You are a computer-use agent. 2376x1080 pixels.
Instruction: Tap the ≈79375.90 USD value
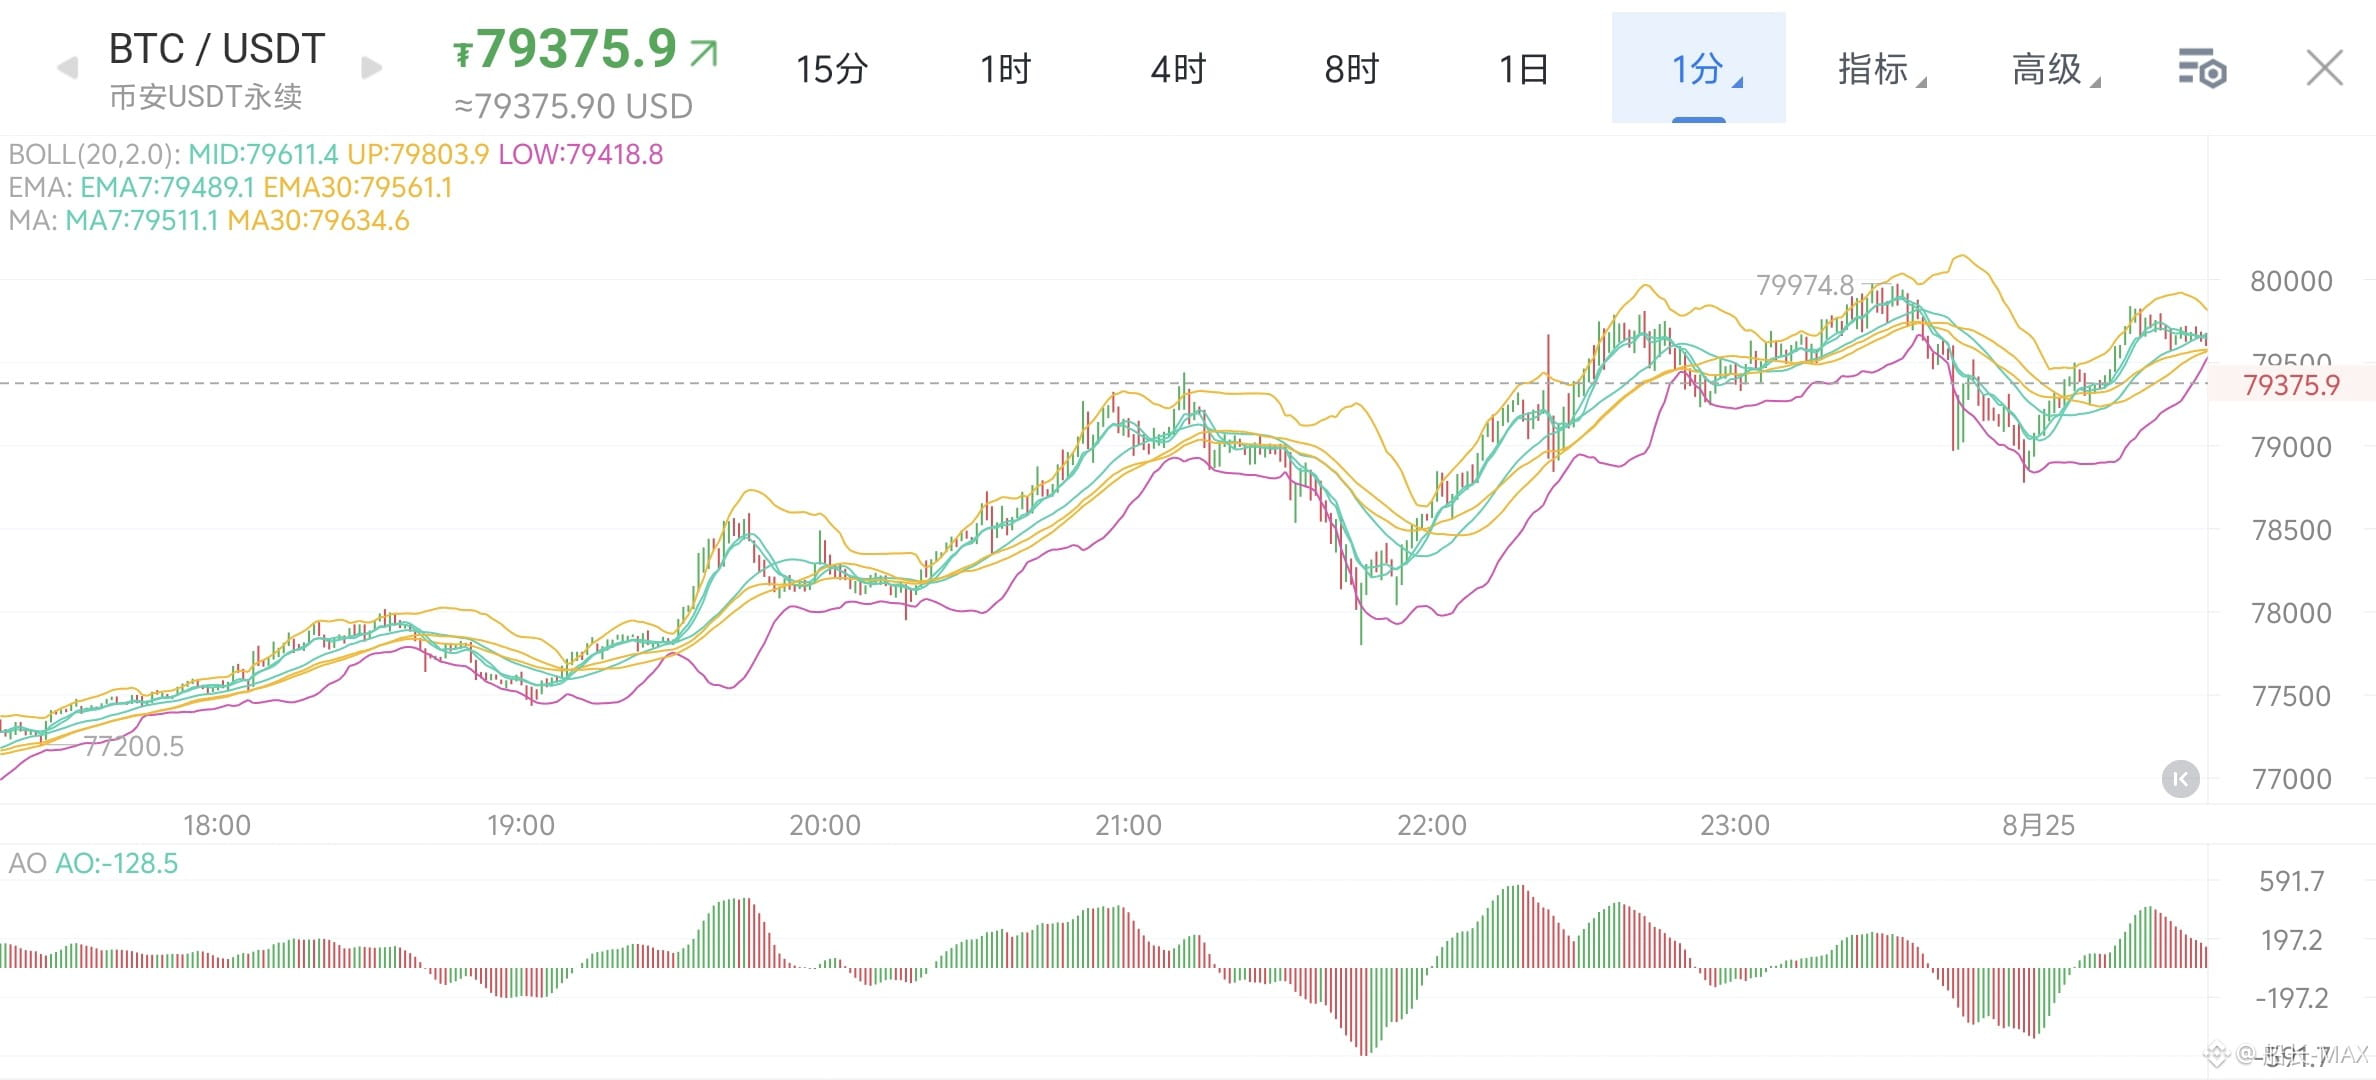point(573,106)
